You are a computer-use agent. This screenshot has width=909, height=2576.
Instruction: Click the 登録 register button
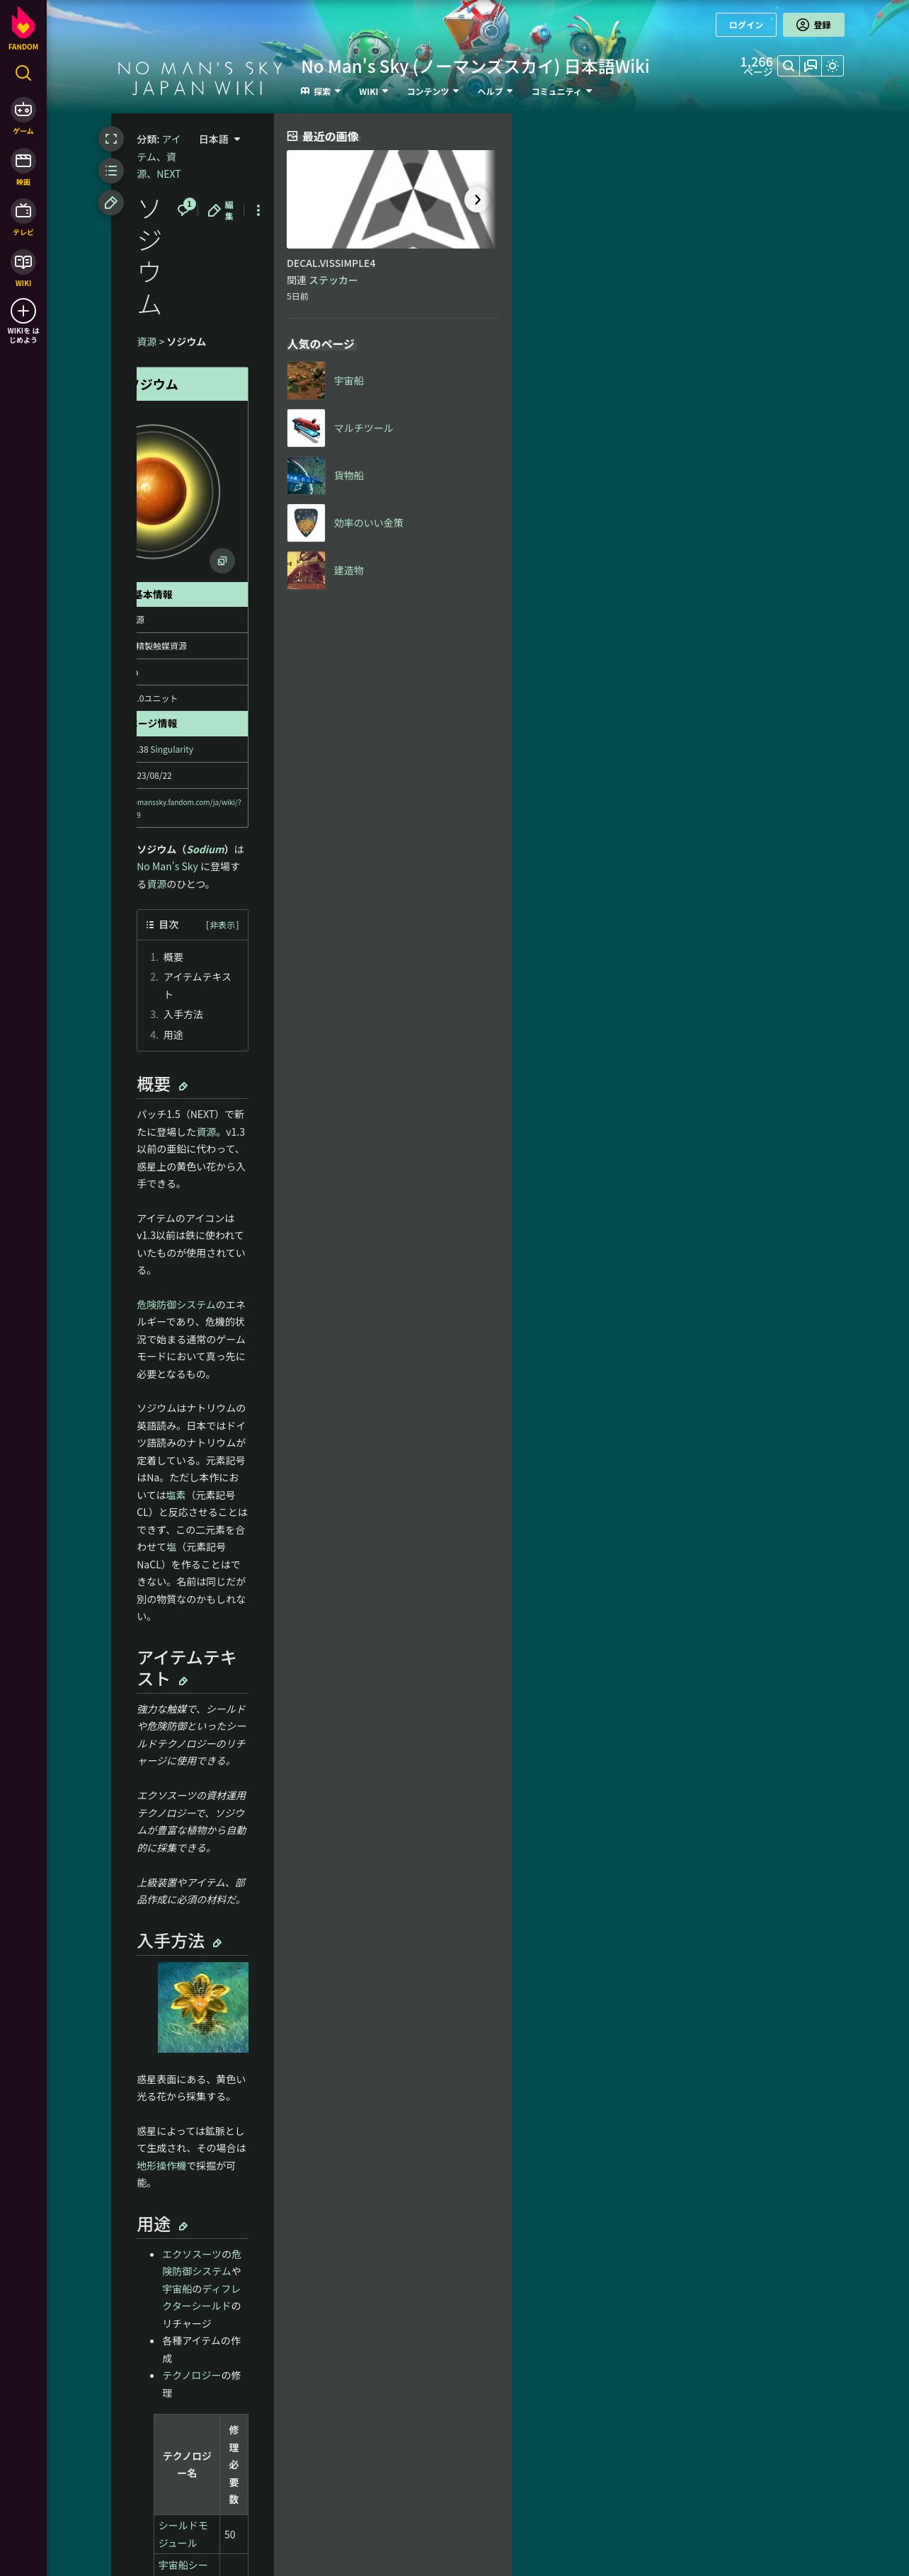point(814,25)
